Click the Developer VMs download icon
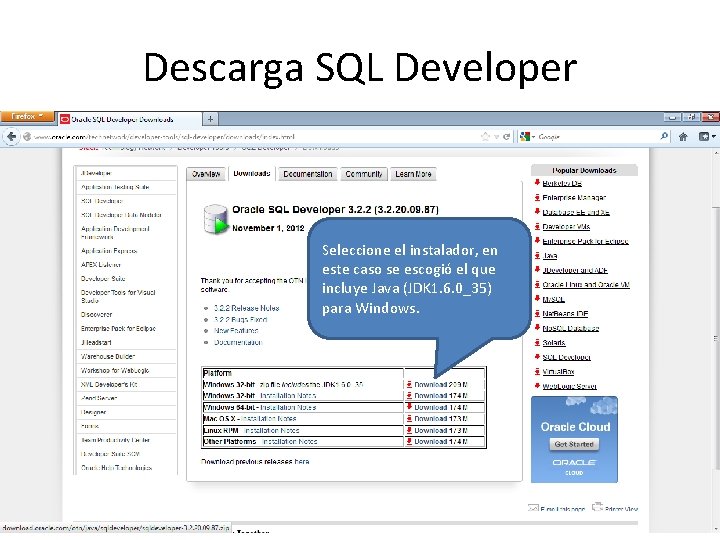Screen dimensions: 720x540 pos(537,226)
